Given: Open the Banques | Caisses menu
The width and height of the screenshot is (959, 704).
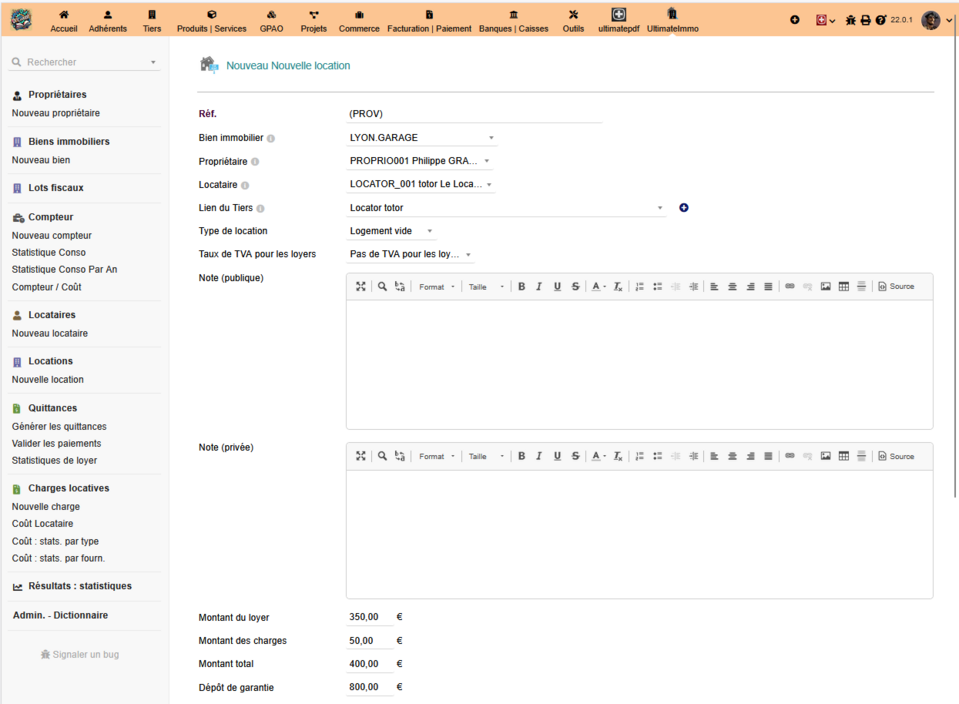Looking at the screenshot, I should pos(513,21).
